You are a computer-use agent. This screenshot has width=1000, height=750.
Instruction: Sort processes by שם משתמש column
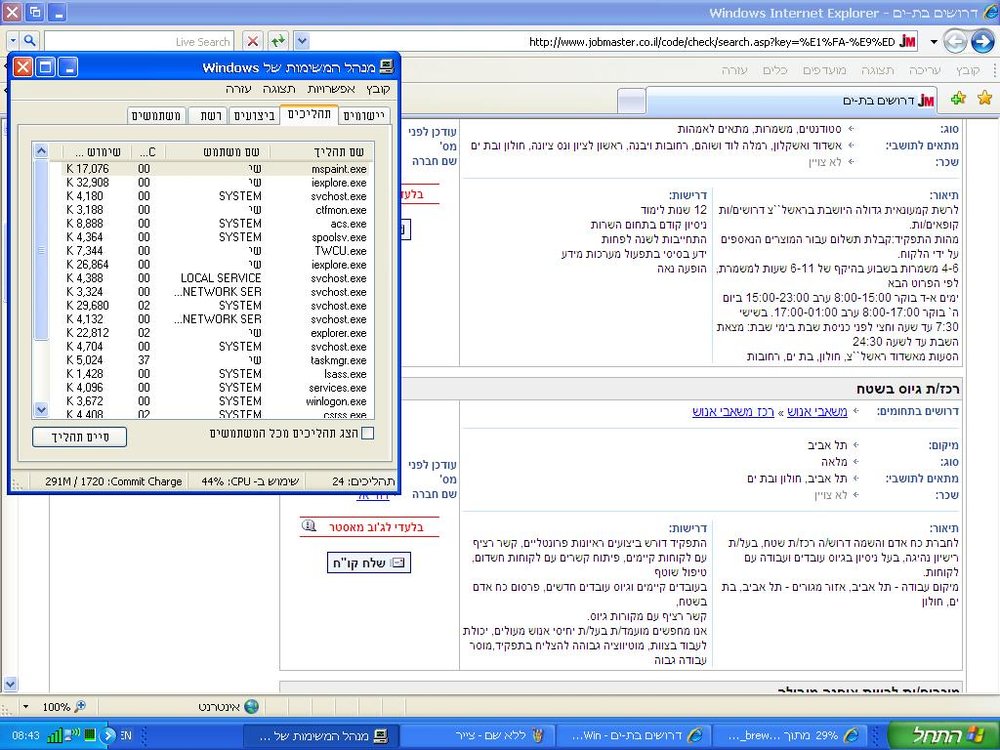(217, 152)
